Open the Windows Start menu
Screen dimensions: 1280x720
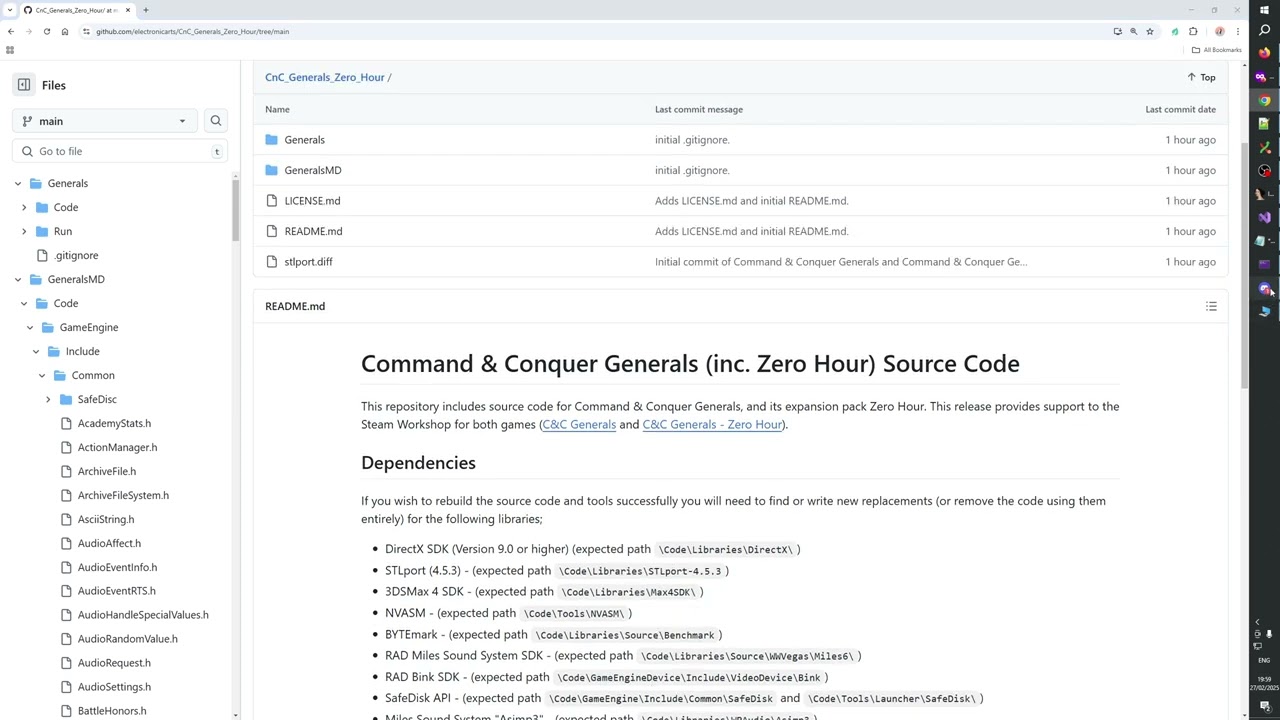1265,10
